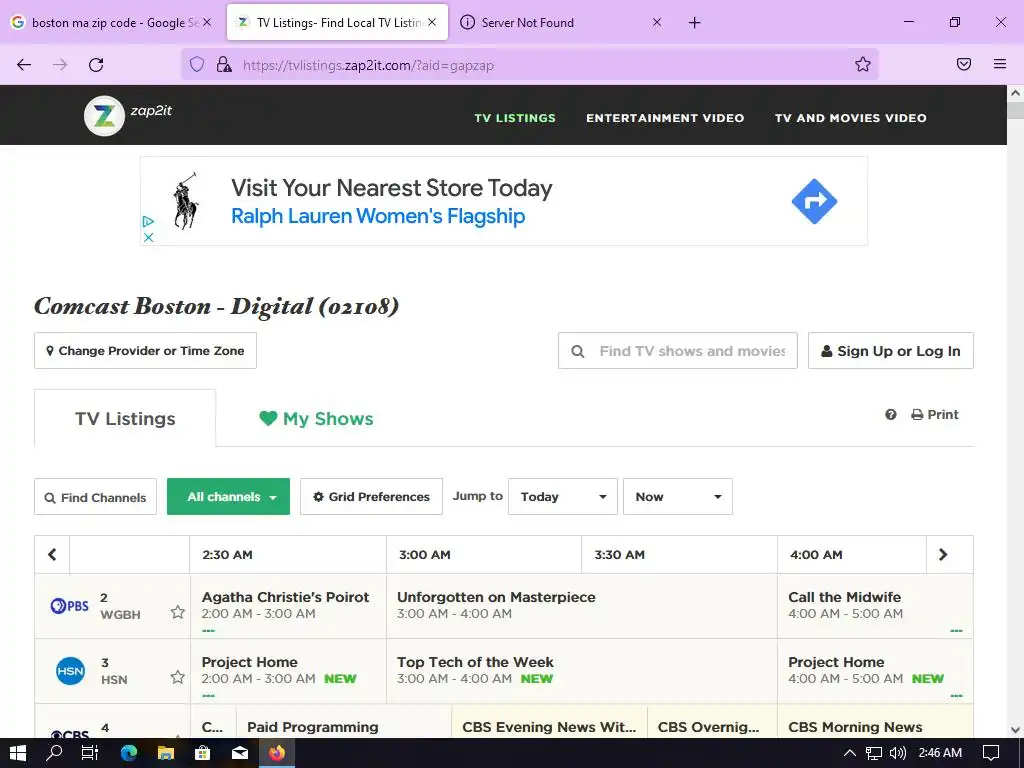Show later times with right chevron

(x=942, y=554)
